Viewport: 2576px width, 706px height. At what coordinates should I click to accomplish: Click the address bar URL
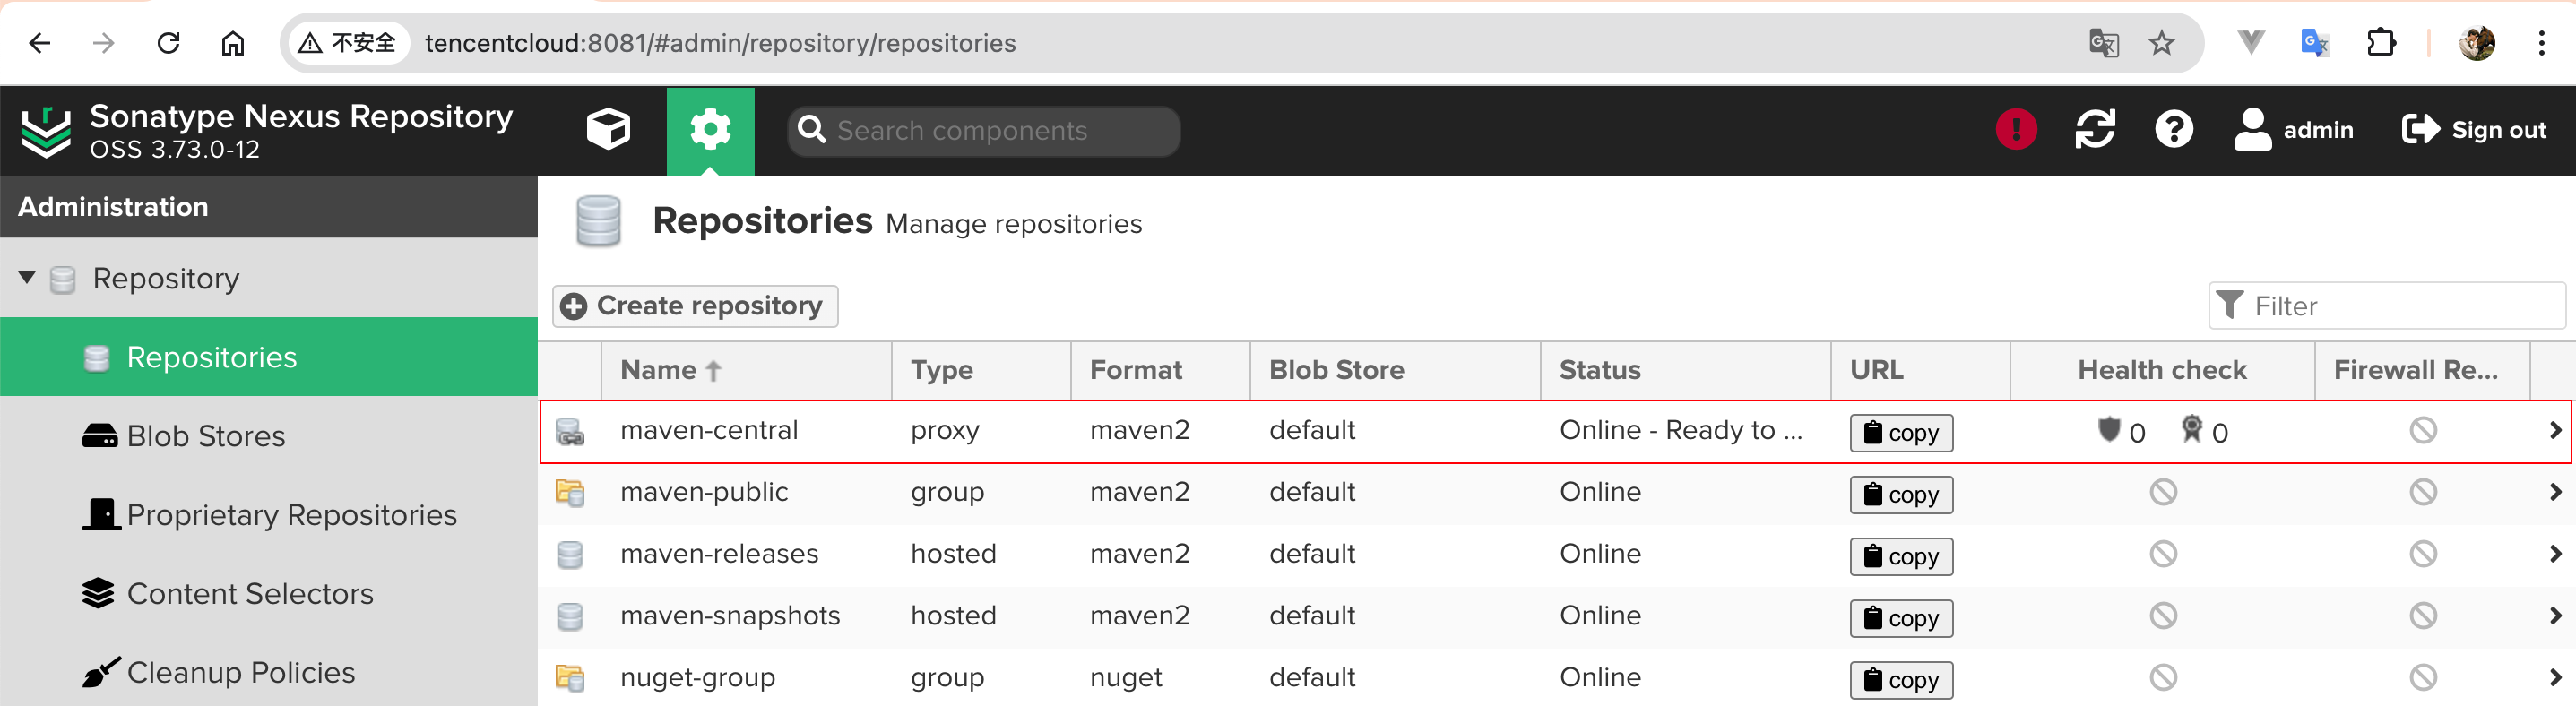point(720,43)
